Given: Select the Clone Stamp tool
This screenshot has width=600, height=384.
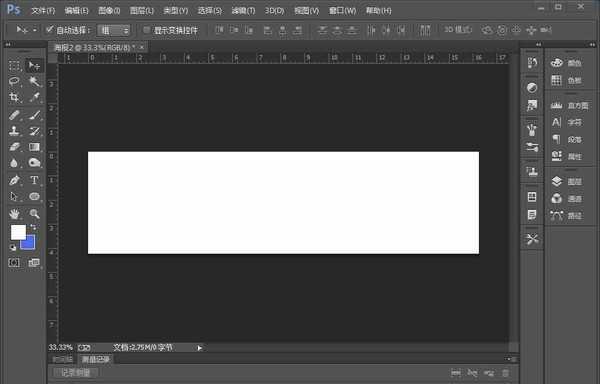Looking at the screenshot, I should click(x=14, y=131).
